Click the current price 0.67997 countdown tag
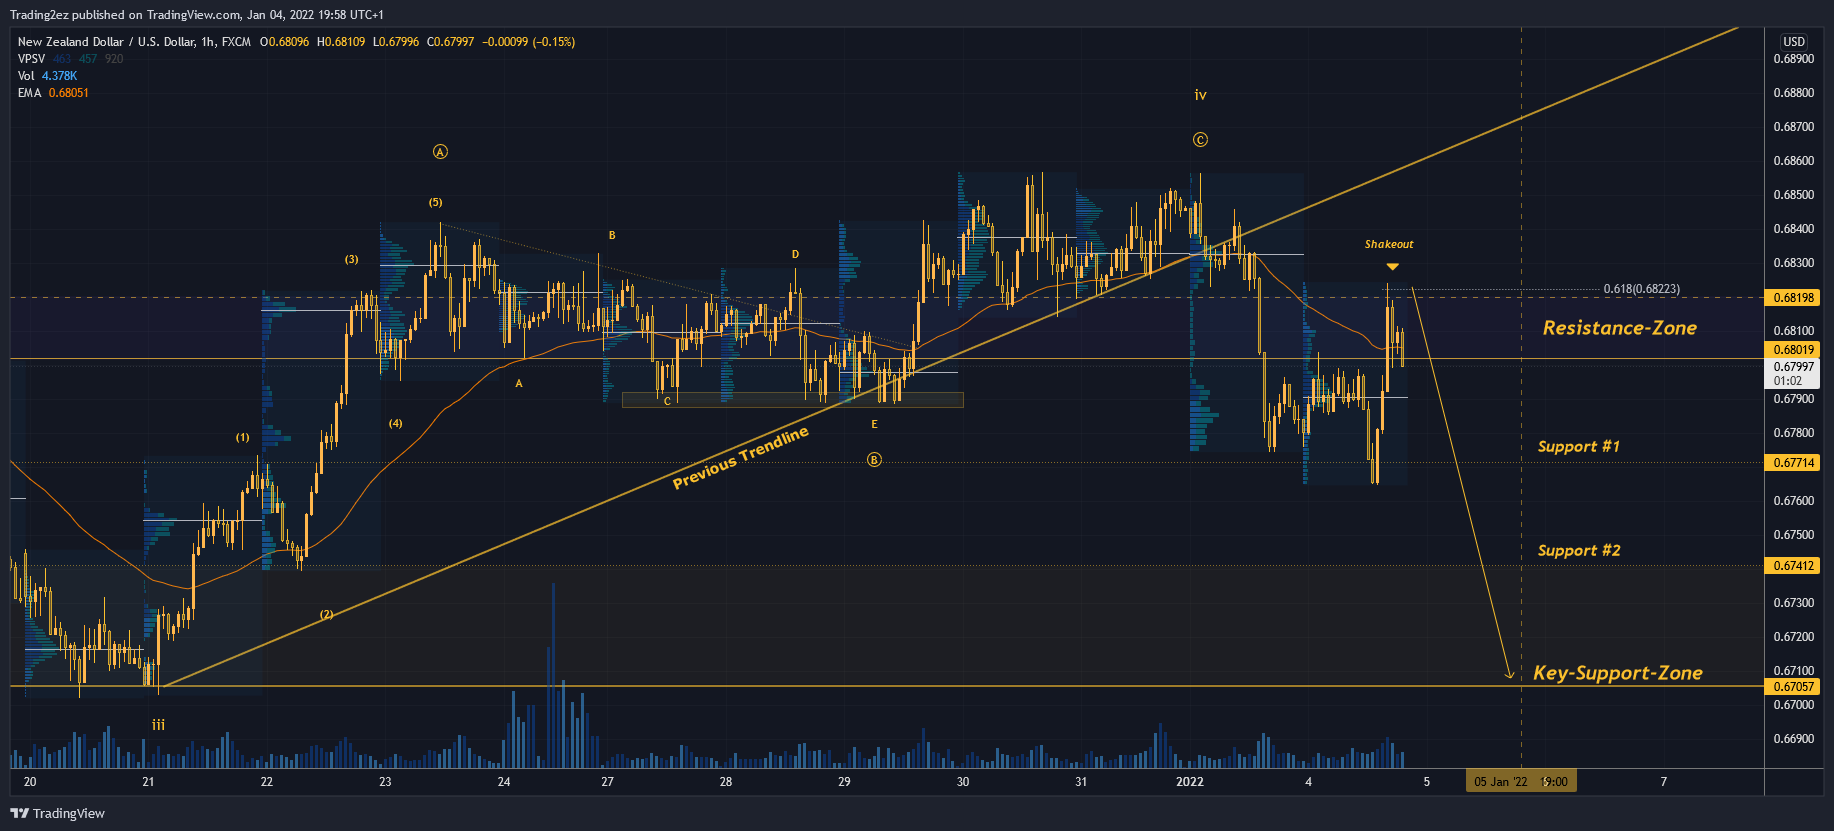 coord(1793,374)
